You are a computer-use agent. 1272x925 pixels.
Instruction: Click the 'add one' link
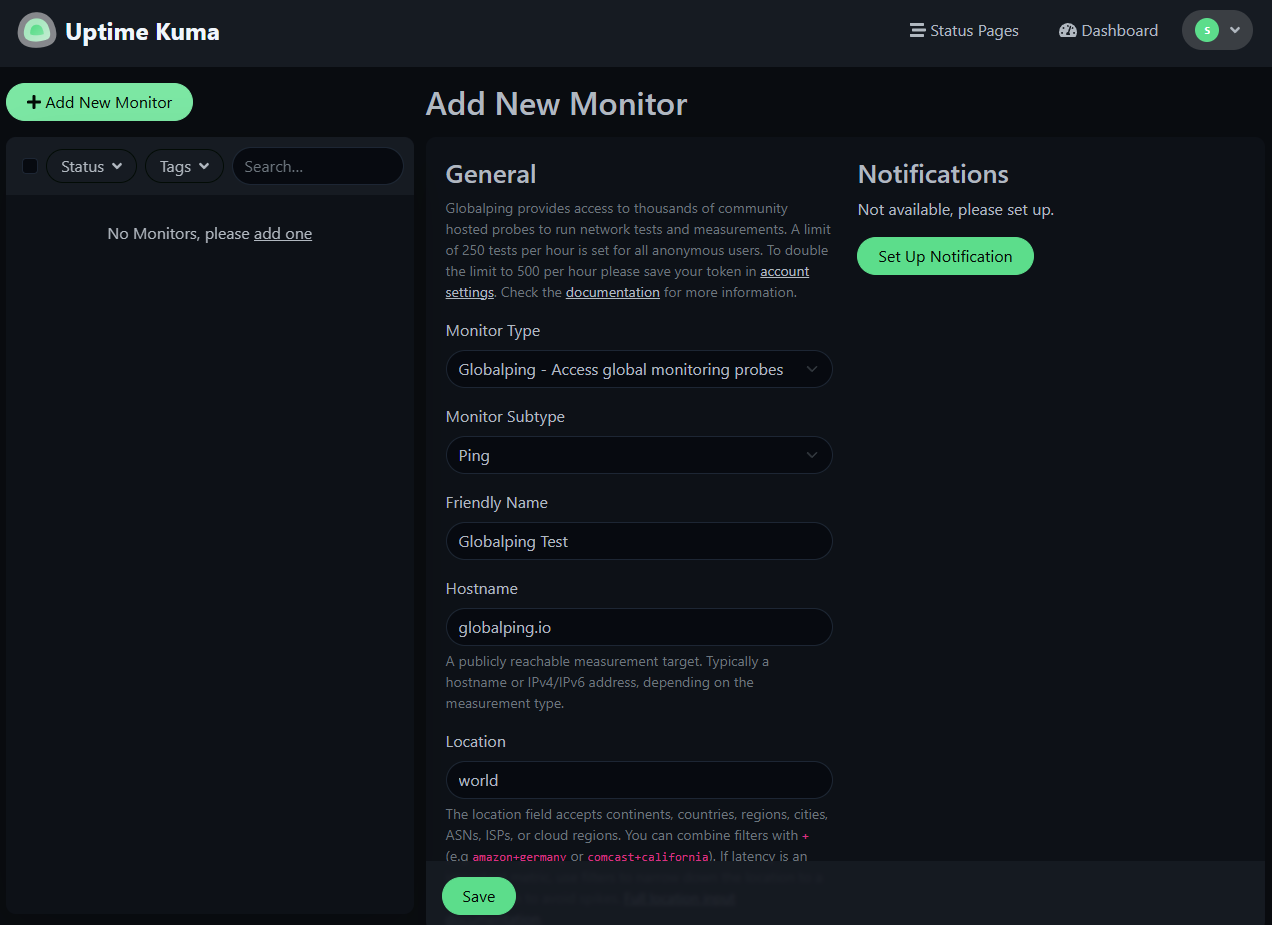click(283, 233)
